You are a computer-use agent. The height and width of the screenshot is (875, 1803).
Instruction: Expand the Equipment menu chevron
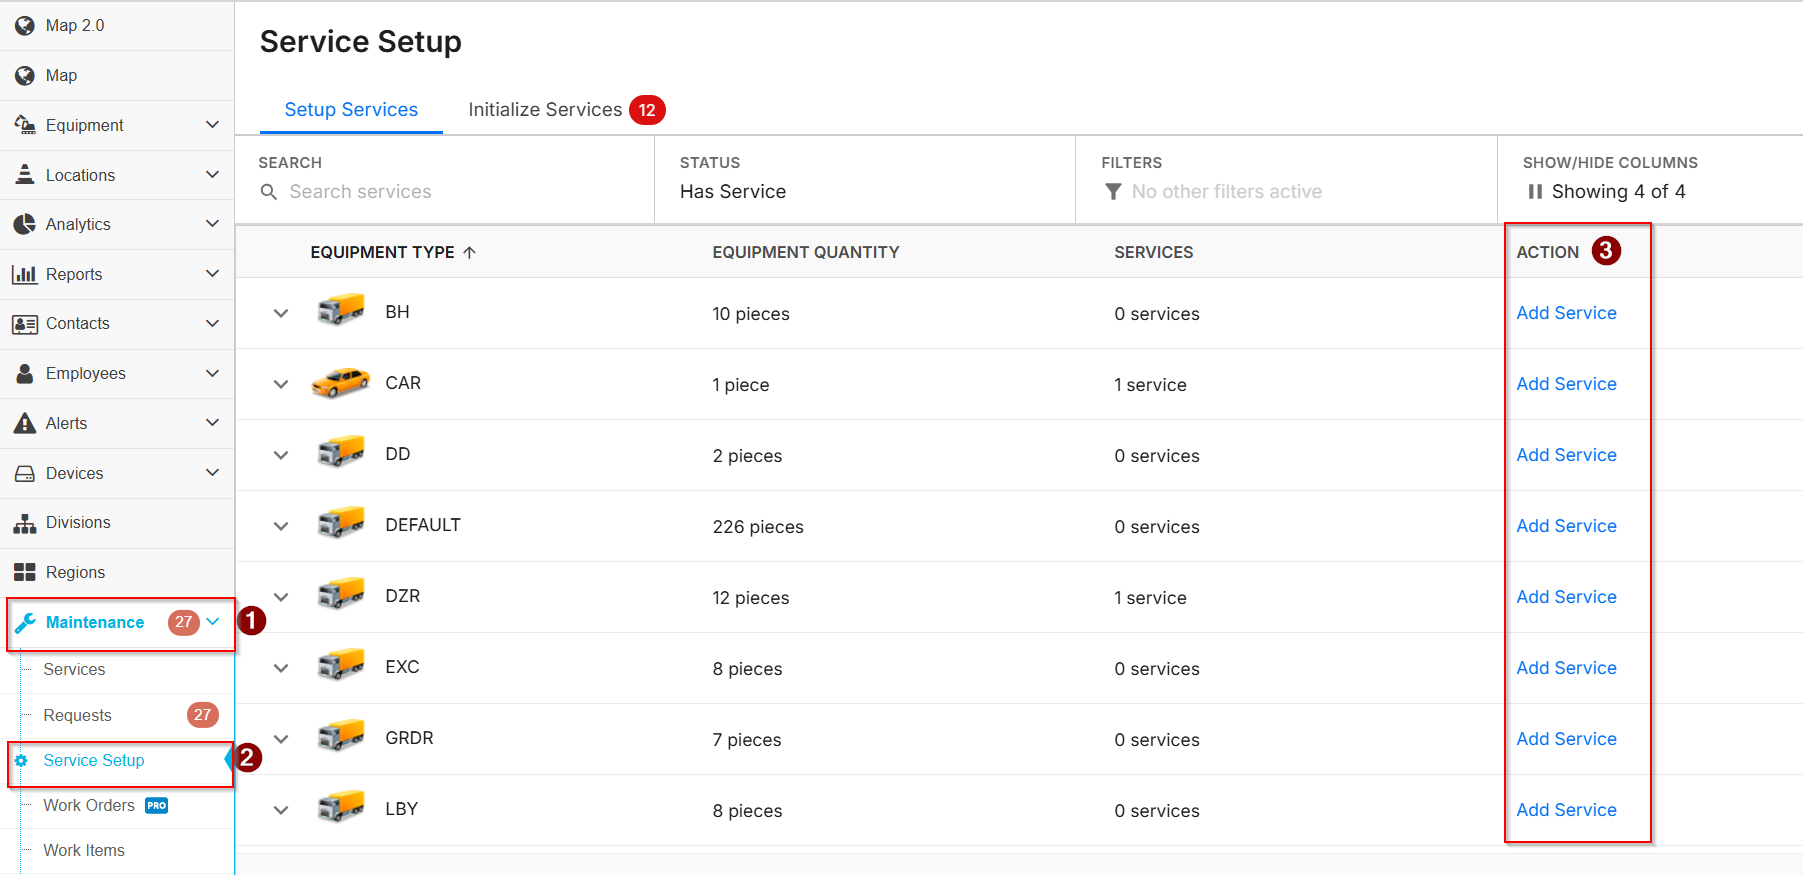pos(212,124)
